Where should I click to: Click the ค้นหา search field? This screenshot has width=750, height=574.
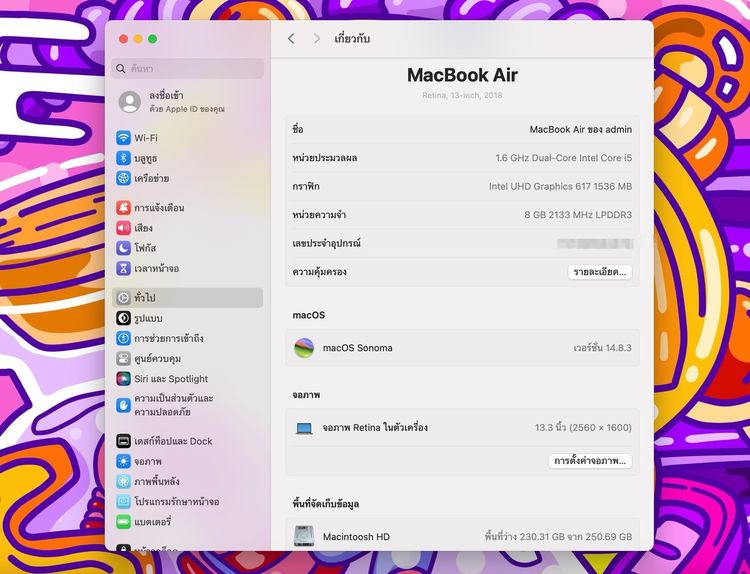coord(188,69)
